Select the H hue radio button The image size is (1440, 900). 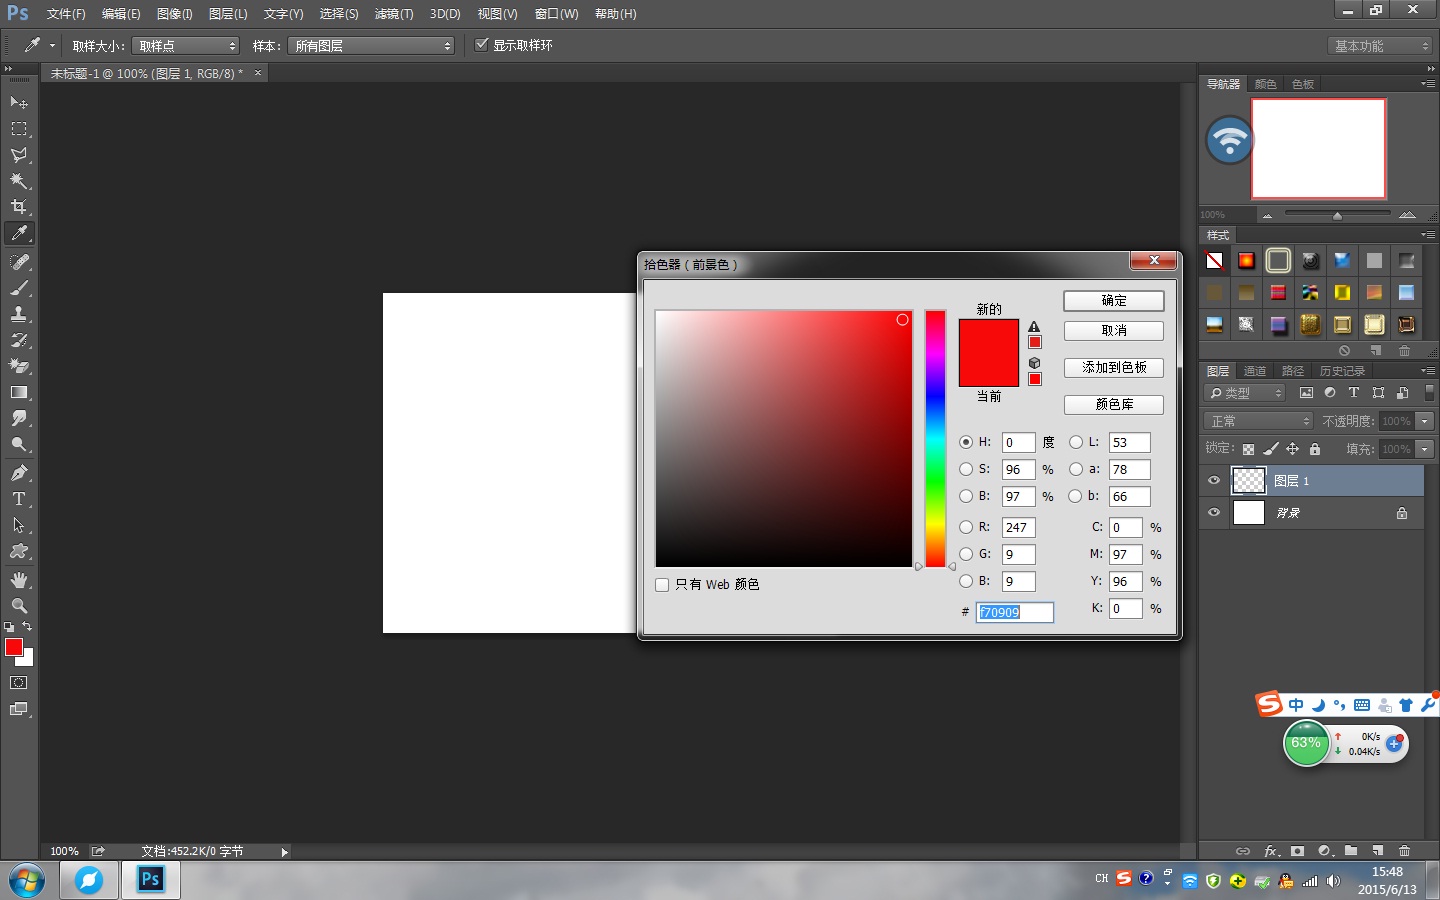[x=966, y=442]
